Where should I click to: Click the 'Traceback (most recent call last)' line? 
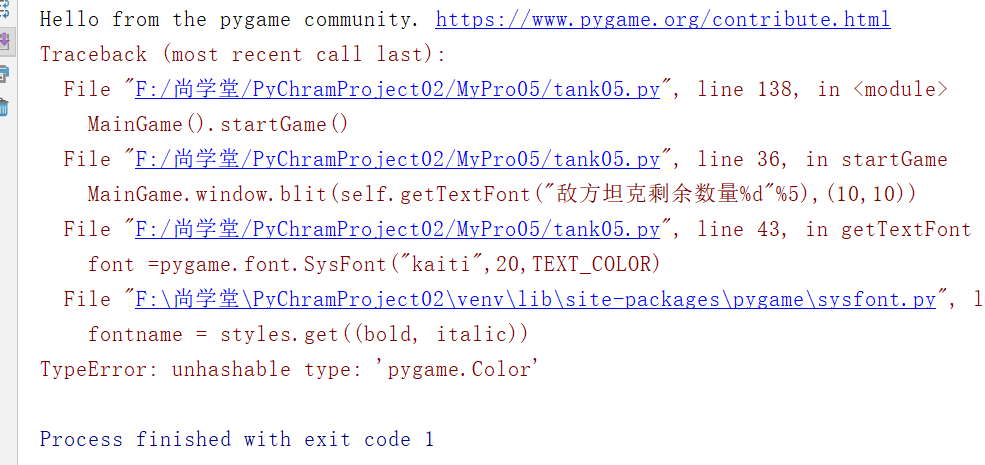point(243,55)
